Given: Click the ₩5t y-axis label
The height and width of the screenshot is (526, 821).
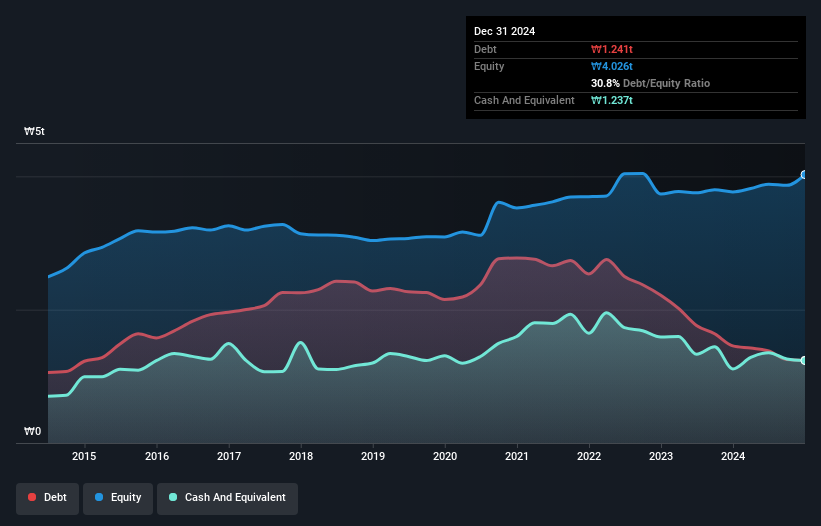Looking at the screenshot, I should point(35,131).
